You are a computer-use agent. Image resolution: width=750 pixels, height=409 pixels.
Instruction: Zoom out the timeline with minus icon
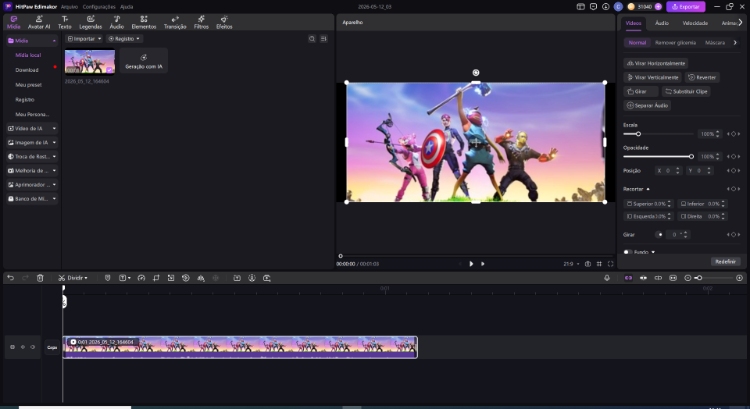pyautogui.click(x=688, y=278)
